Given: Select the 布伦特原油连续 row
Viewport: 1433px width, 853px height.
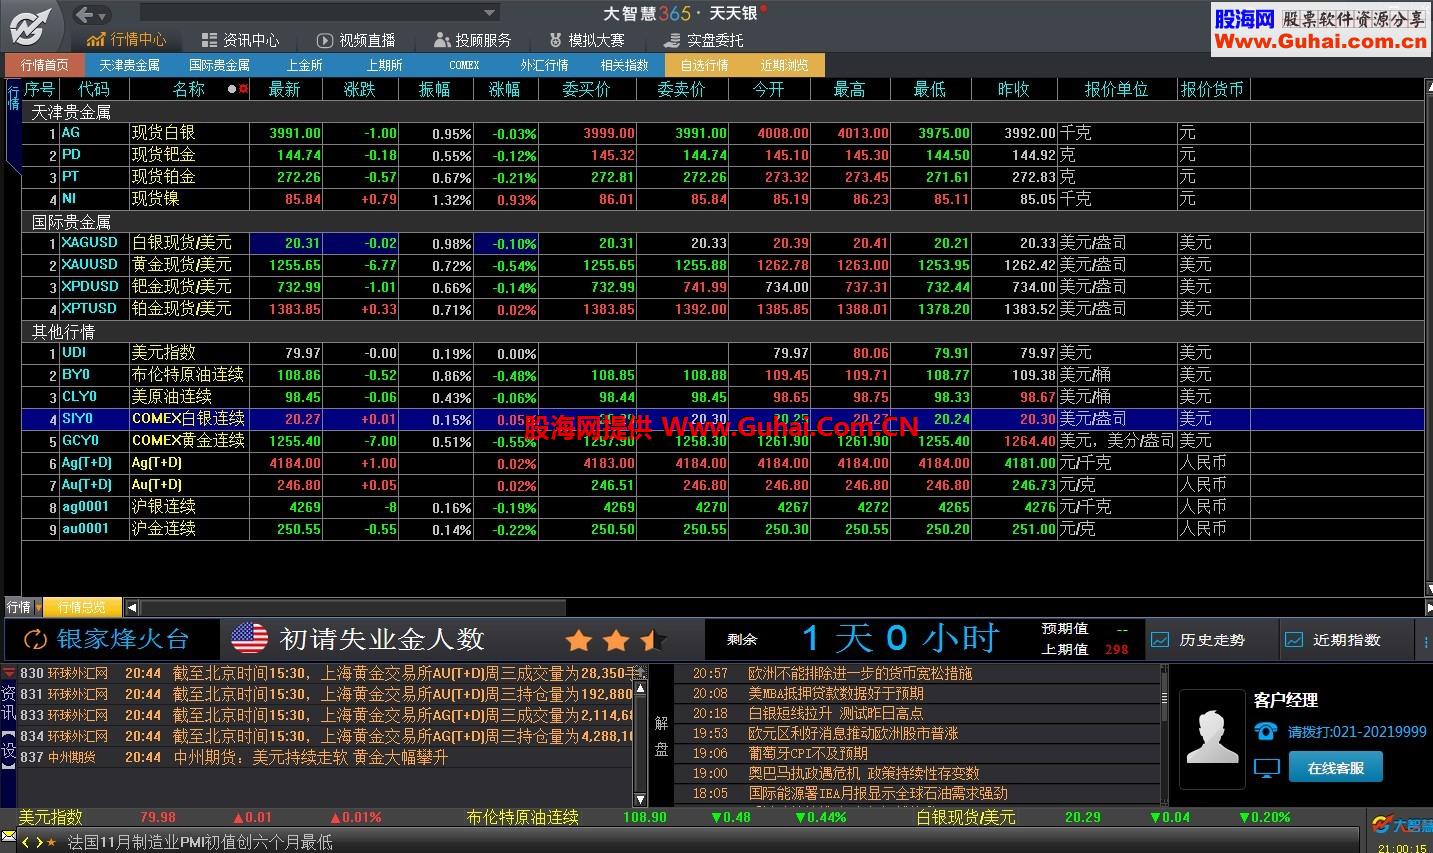Looking at the screenshot, I should (722, 375).
